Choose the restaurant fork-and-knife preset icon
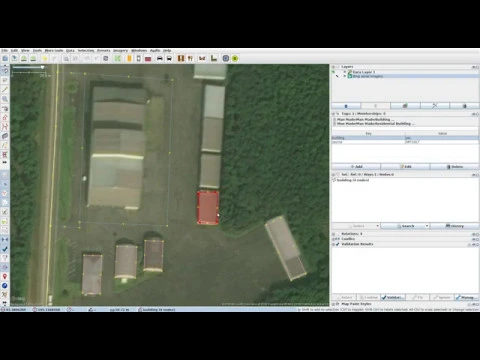This screenshot has height=360, width=480. pos(190,58)
